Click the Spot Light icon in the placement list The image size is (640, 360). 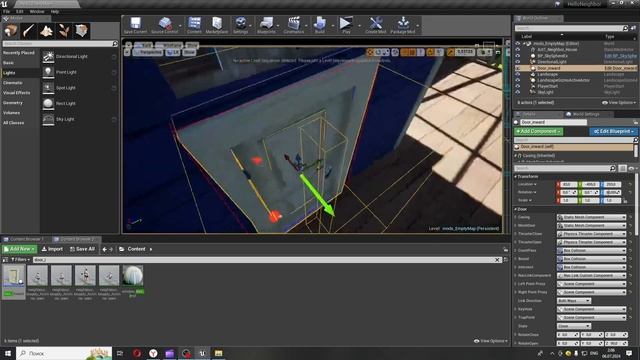(48, 88)
